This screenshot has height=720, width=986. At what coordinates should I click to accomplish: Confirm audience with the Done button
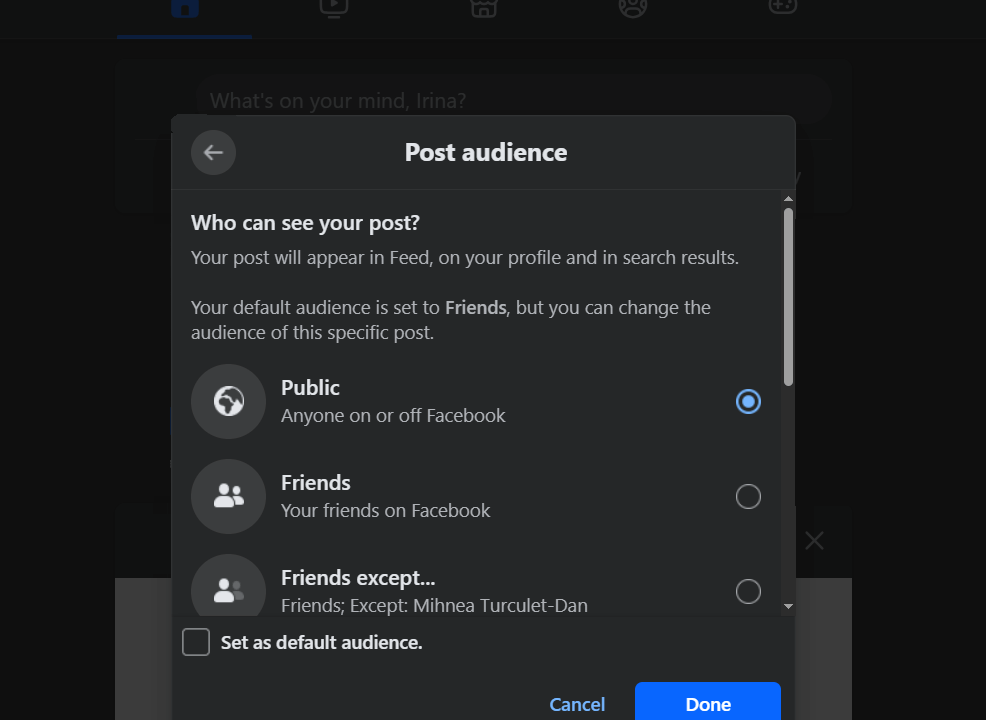coord(708,703)
